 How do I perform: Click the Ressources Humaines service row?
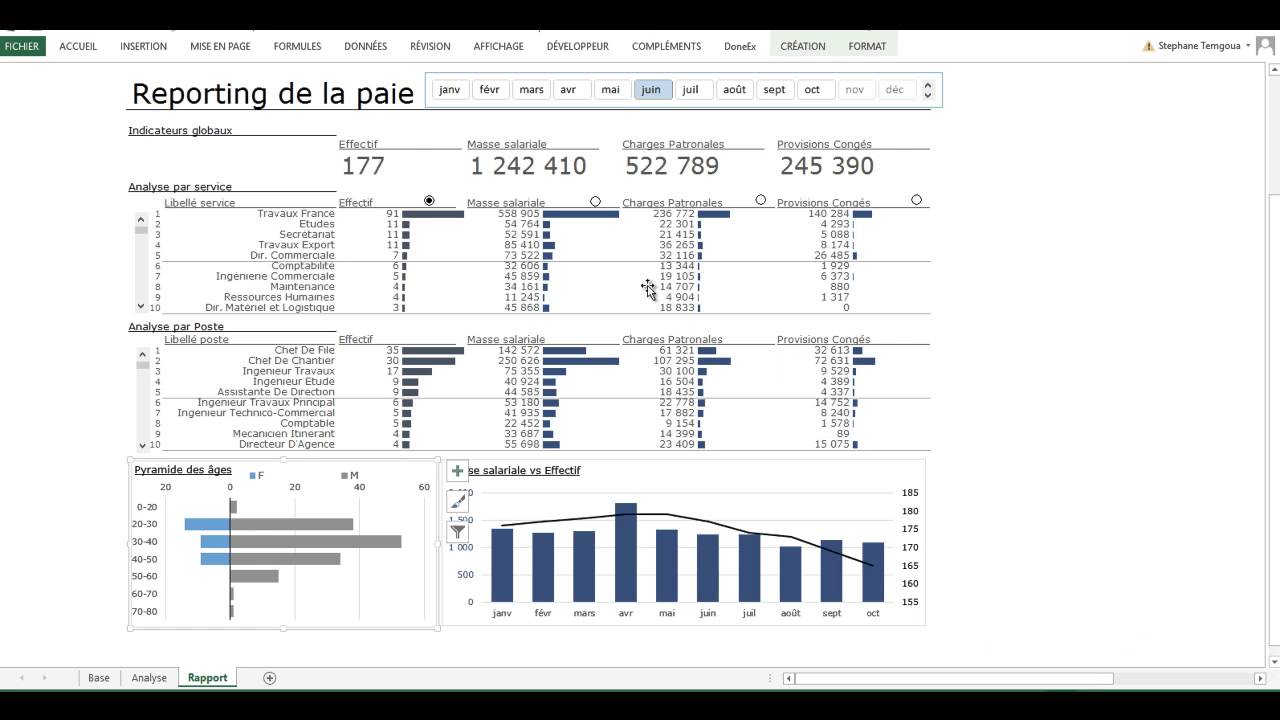pyautogui.click(x=540, y=297)
